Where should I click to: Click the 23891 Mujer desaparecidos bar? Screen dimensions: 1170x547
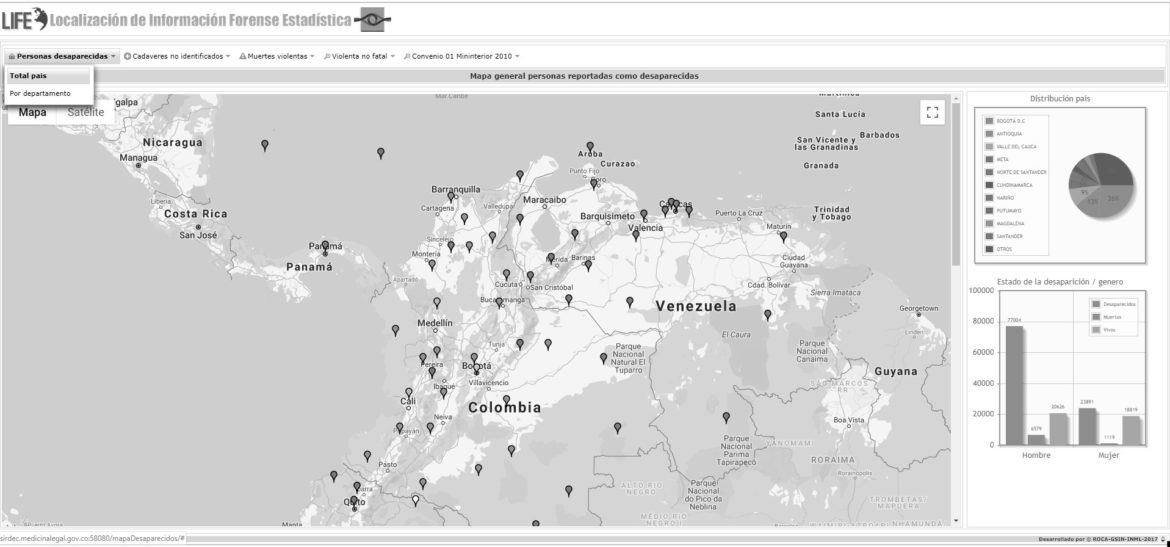(1087, 426)
